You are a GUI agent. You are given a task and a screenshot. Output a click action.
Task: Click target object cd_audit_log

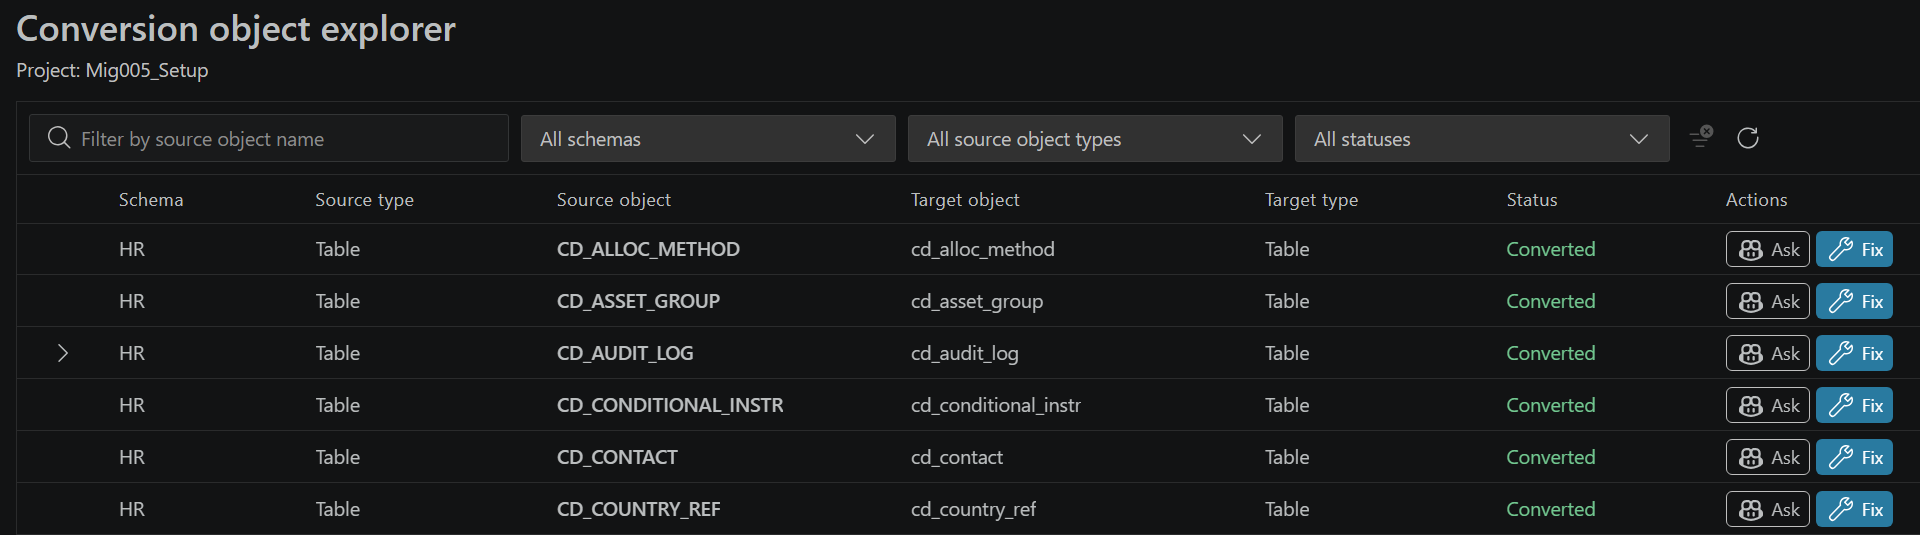(964, 353)
